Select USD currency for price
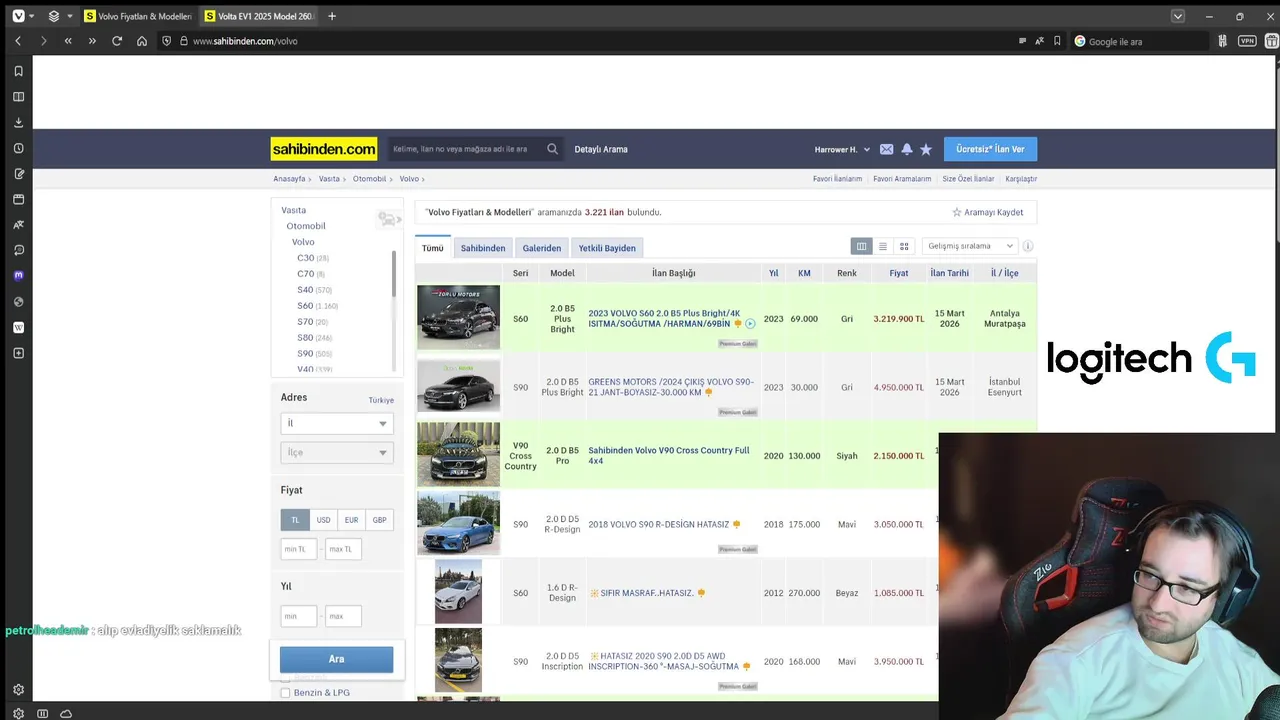Viewport: 1280px width, 720px height. coord(323,520)
